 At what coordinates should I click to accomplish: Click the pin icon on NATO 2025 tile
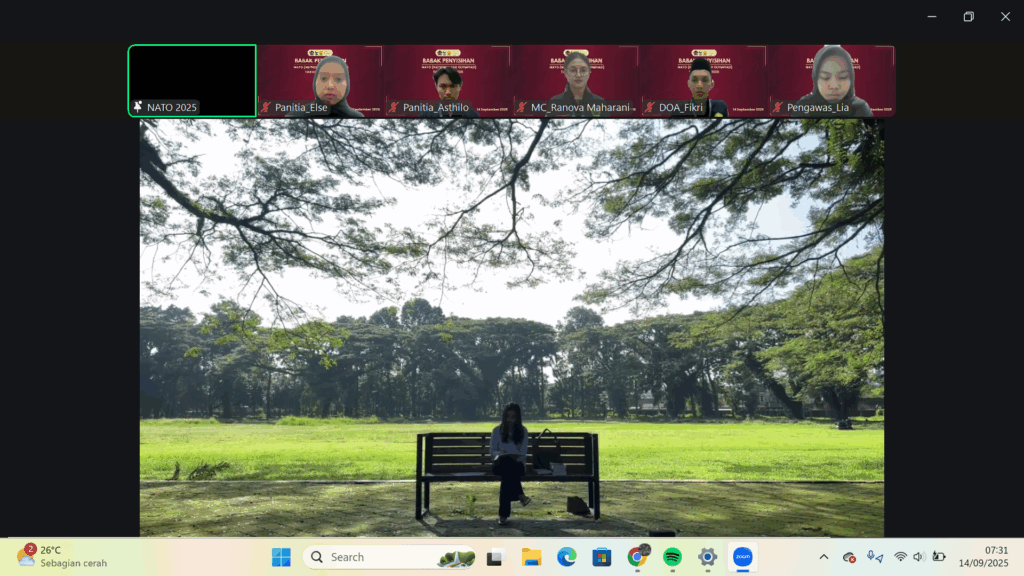[x=137, y=107]
